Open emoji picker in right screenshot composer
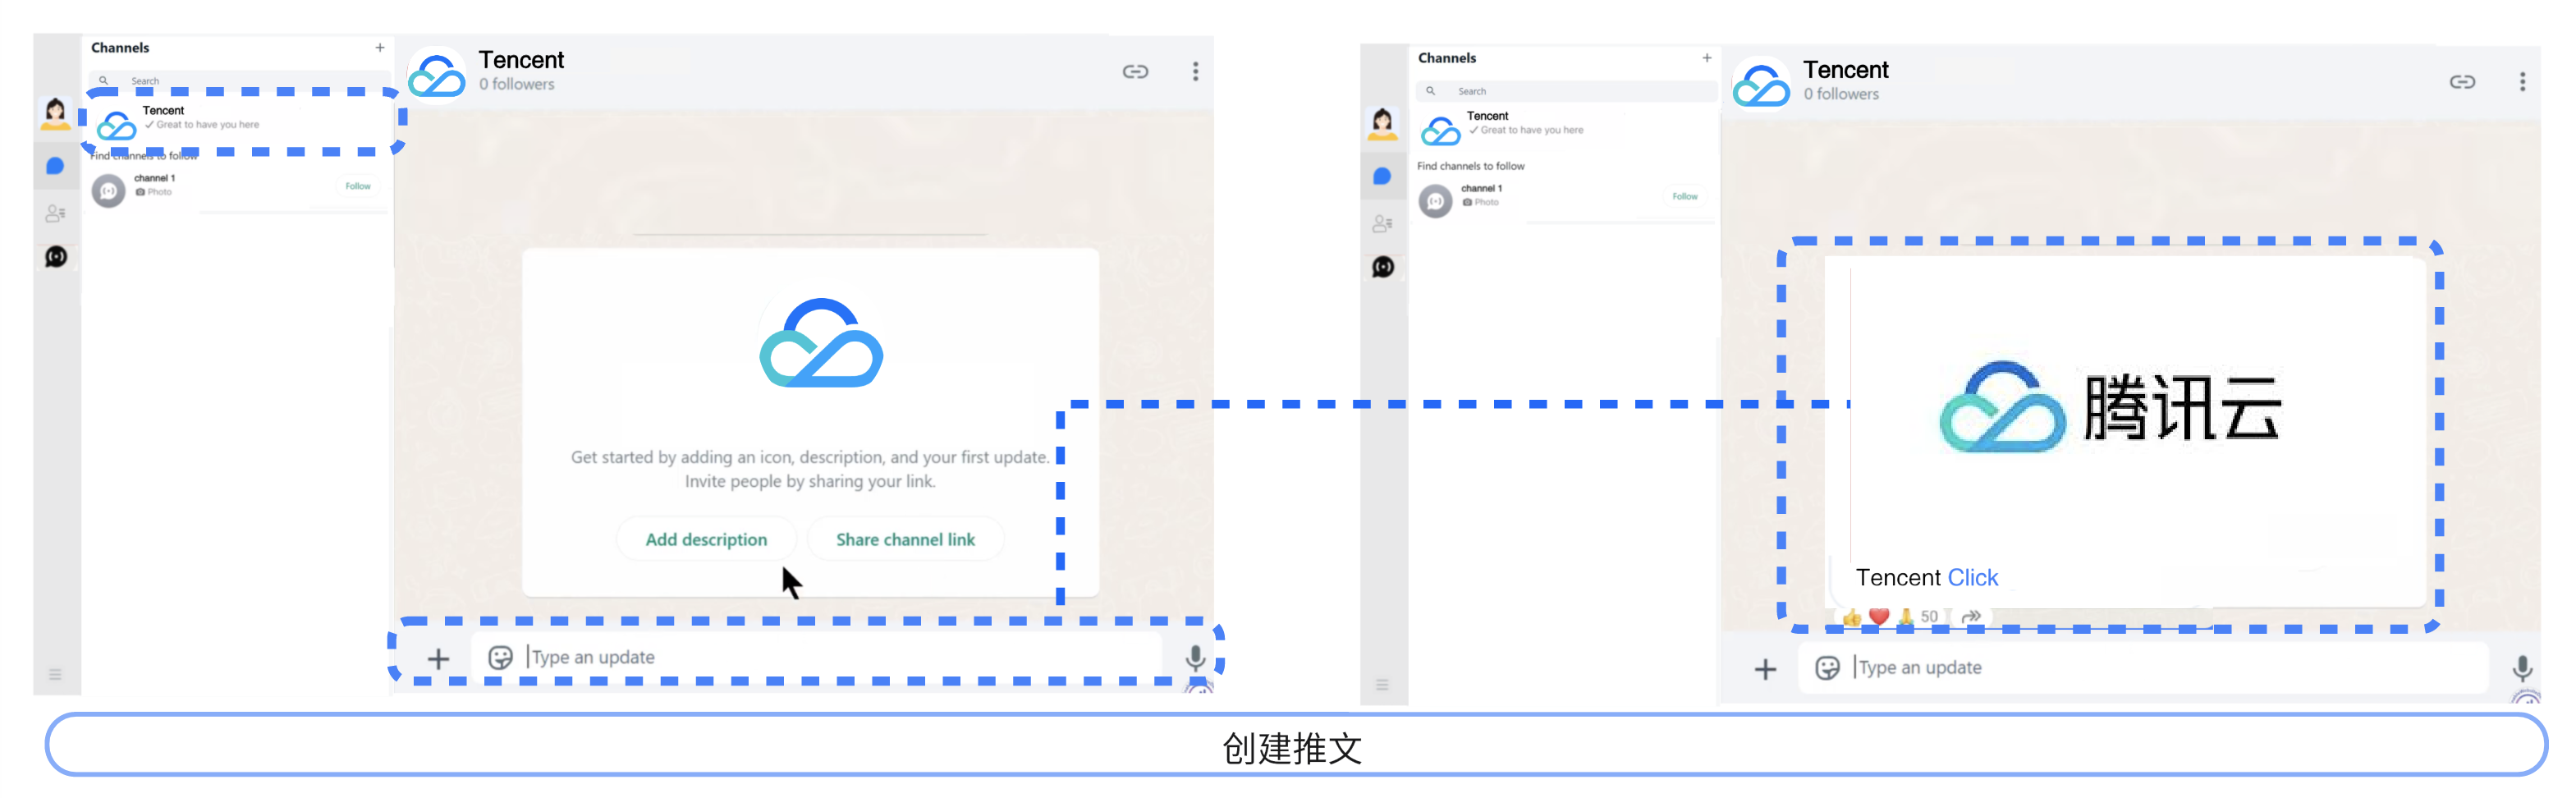The height and width of the screenshot is (798, 2576). click(x=1827, y=667)
